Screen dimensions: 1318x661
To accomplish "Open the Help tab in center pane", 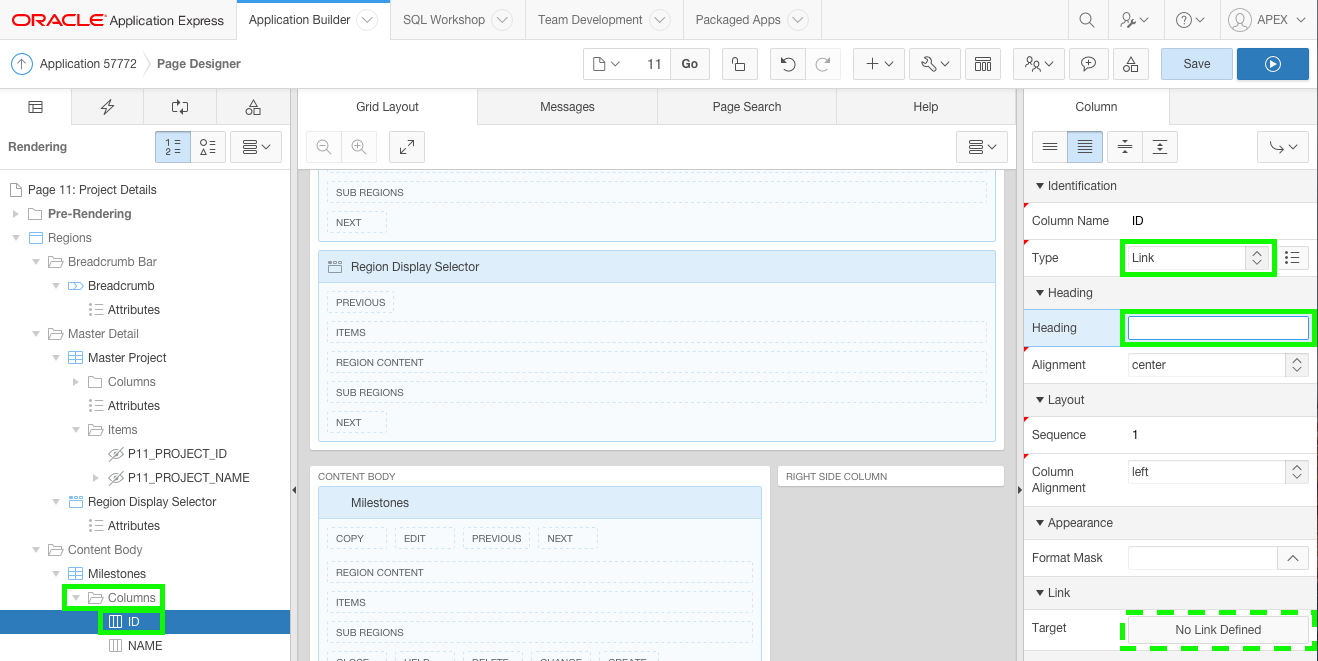I will tap(926, 107).
